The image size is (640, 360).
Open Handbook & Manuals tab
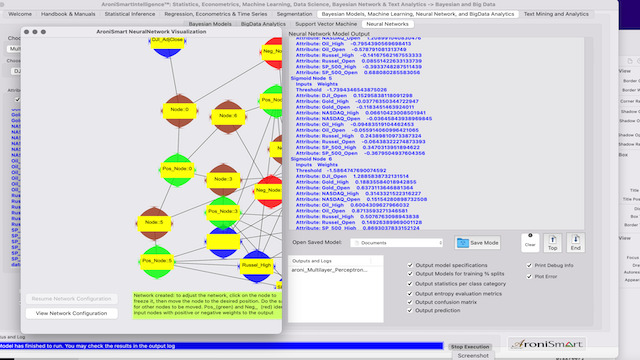68,14
